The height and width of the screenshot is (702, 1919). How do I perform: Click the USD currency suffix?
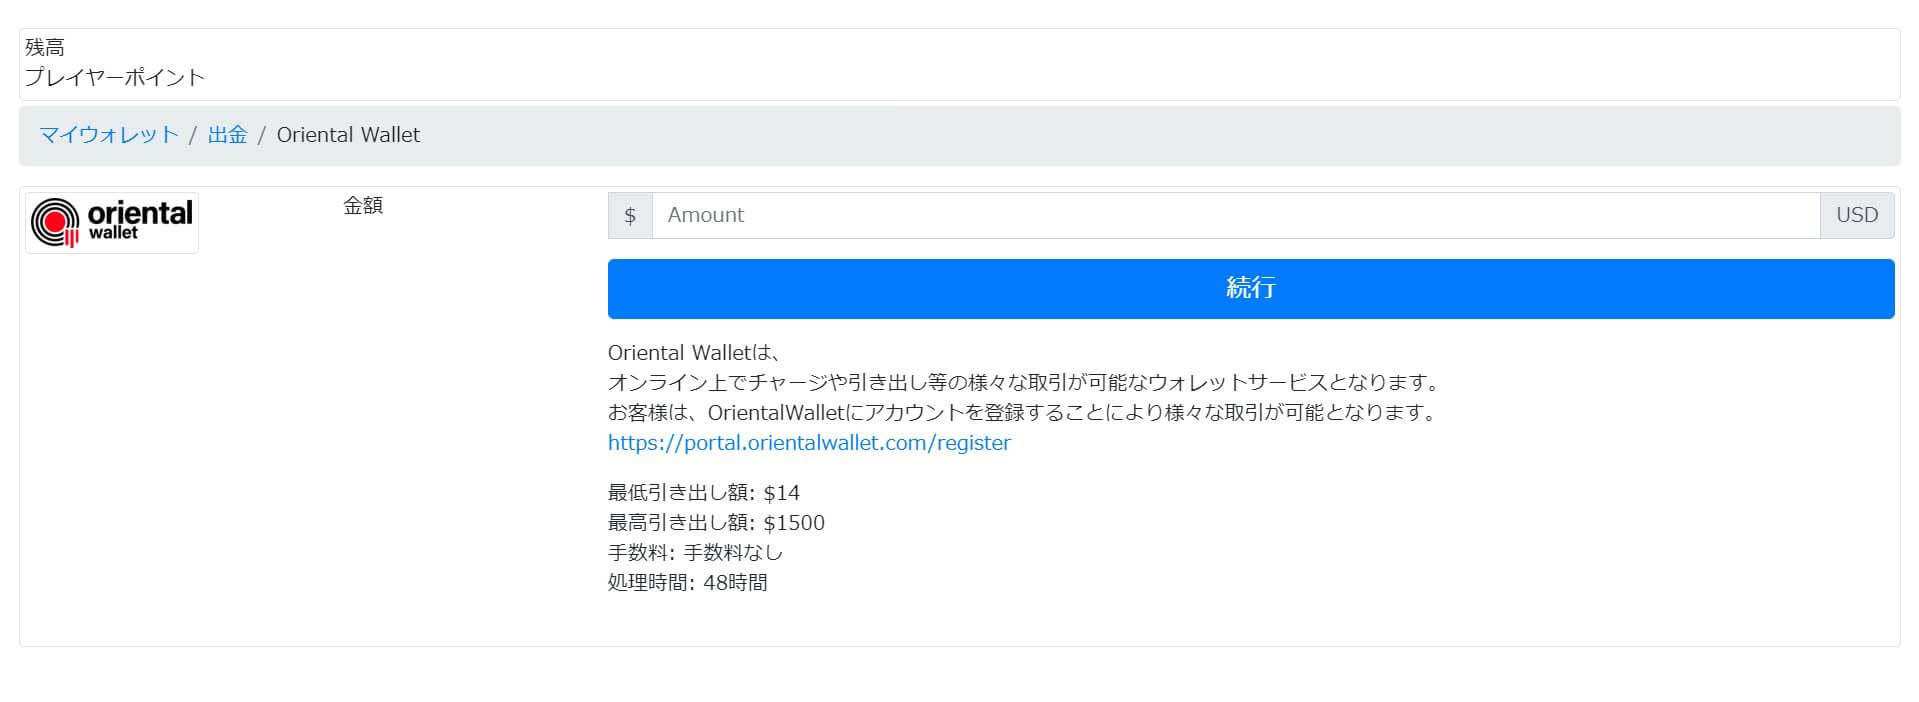pos(1857,215)
